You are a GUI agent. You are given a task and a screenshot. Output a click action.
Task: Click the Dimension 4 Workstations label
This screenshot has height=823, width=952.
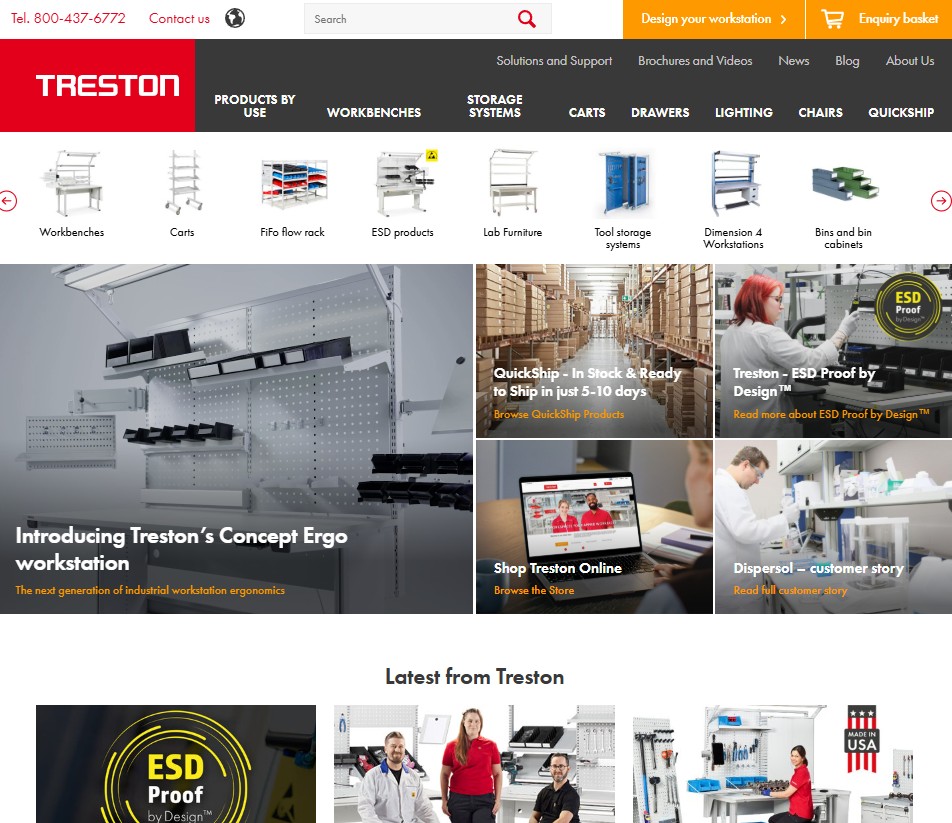(733, 239)
